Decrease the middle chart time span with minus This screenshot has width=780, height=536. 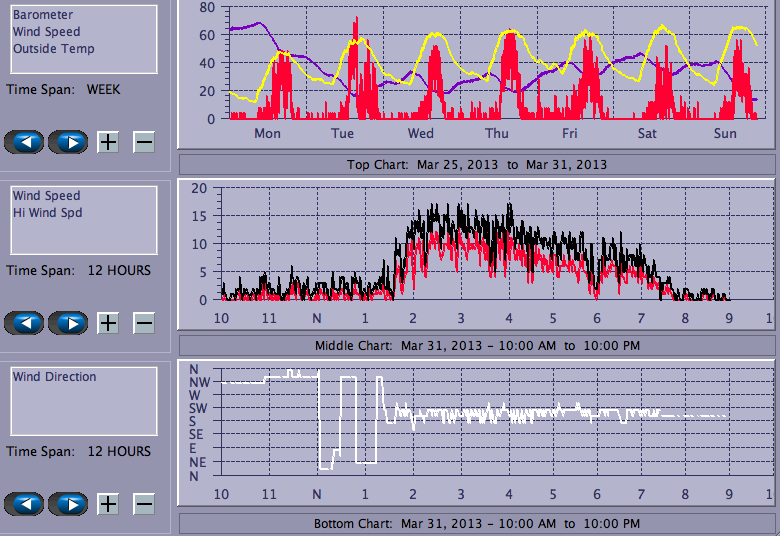(144, 323)
